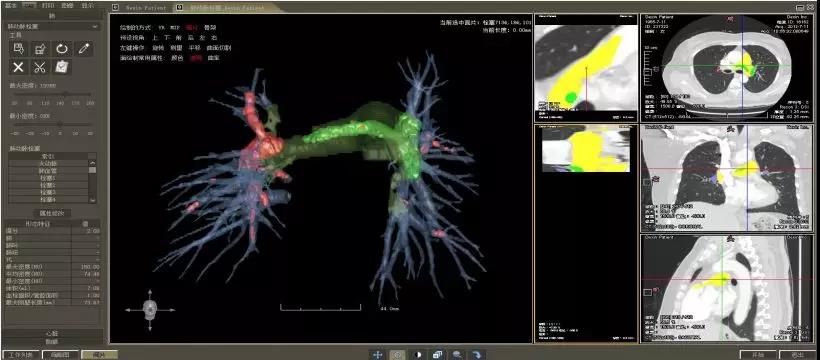This screenshot has height=360, width=820.
Task: Click the move cross-arrows icon in bottom toolbar
Action: (377, 354)
